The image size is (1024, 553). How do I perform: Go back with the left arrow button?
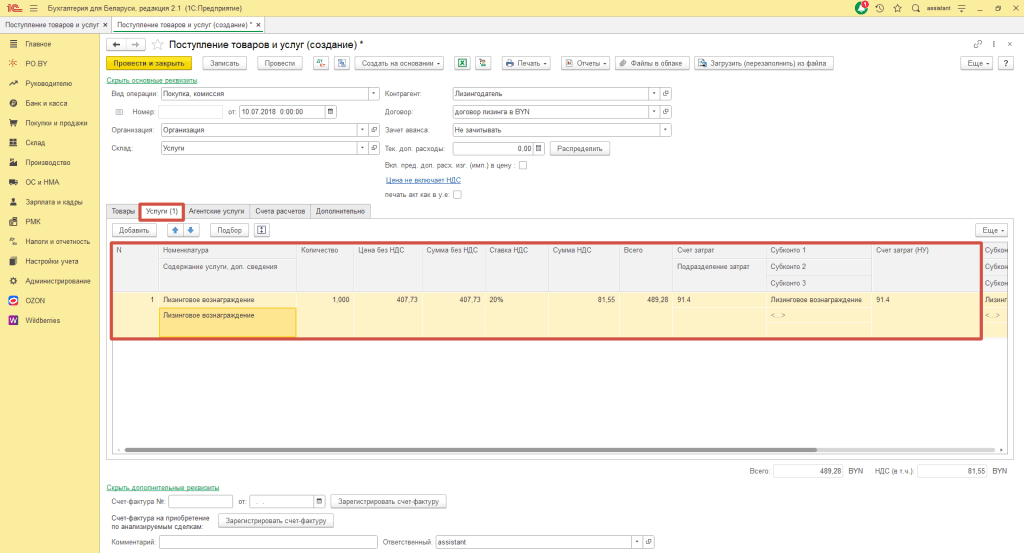[x=116, y=44]
